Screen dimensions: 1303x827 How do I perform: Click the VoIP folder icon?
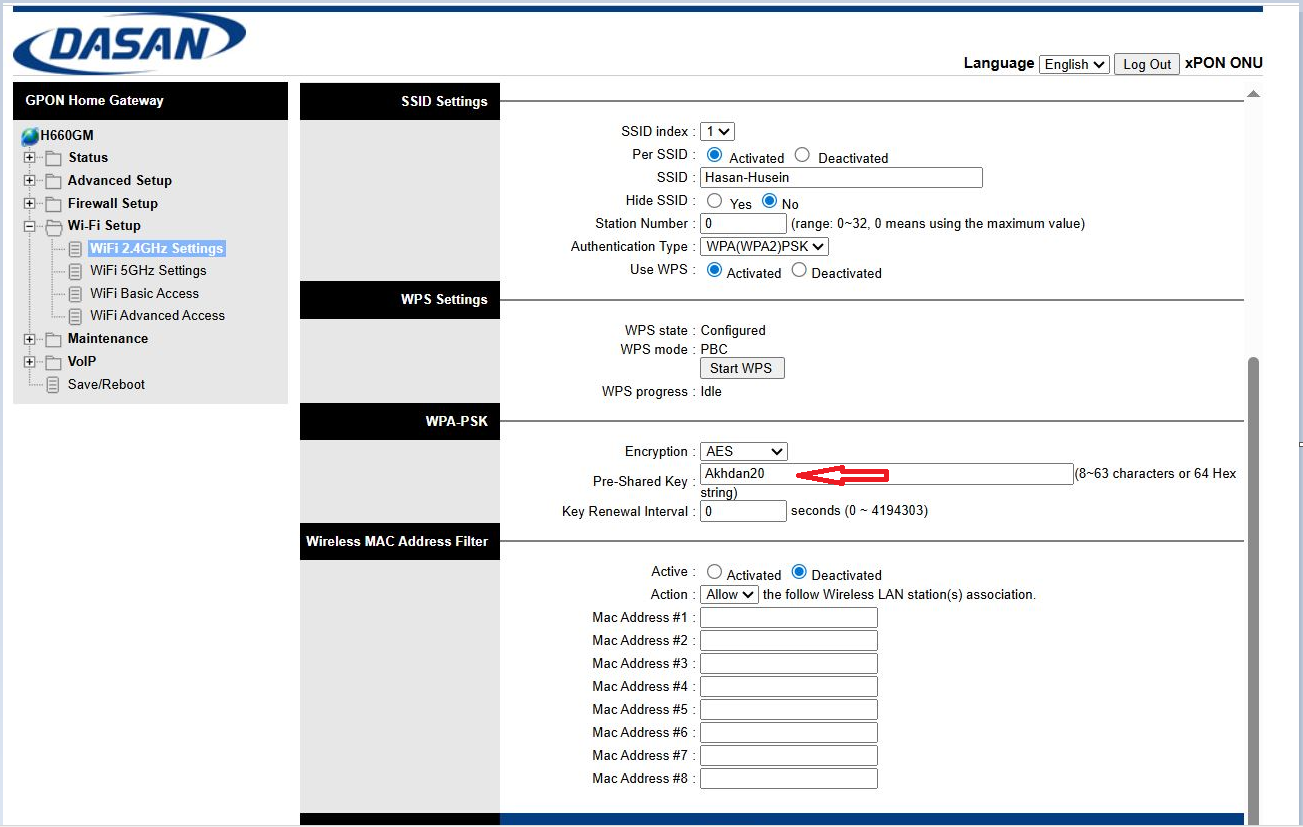pos(53,361)
